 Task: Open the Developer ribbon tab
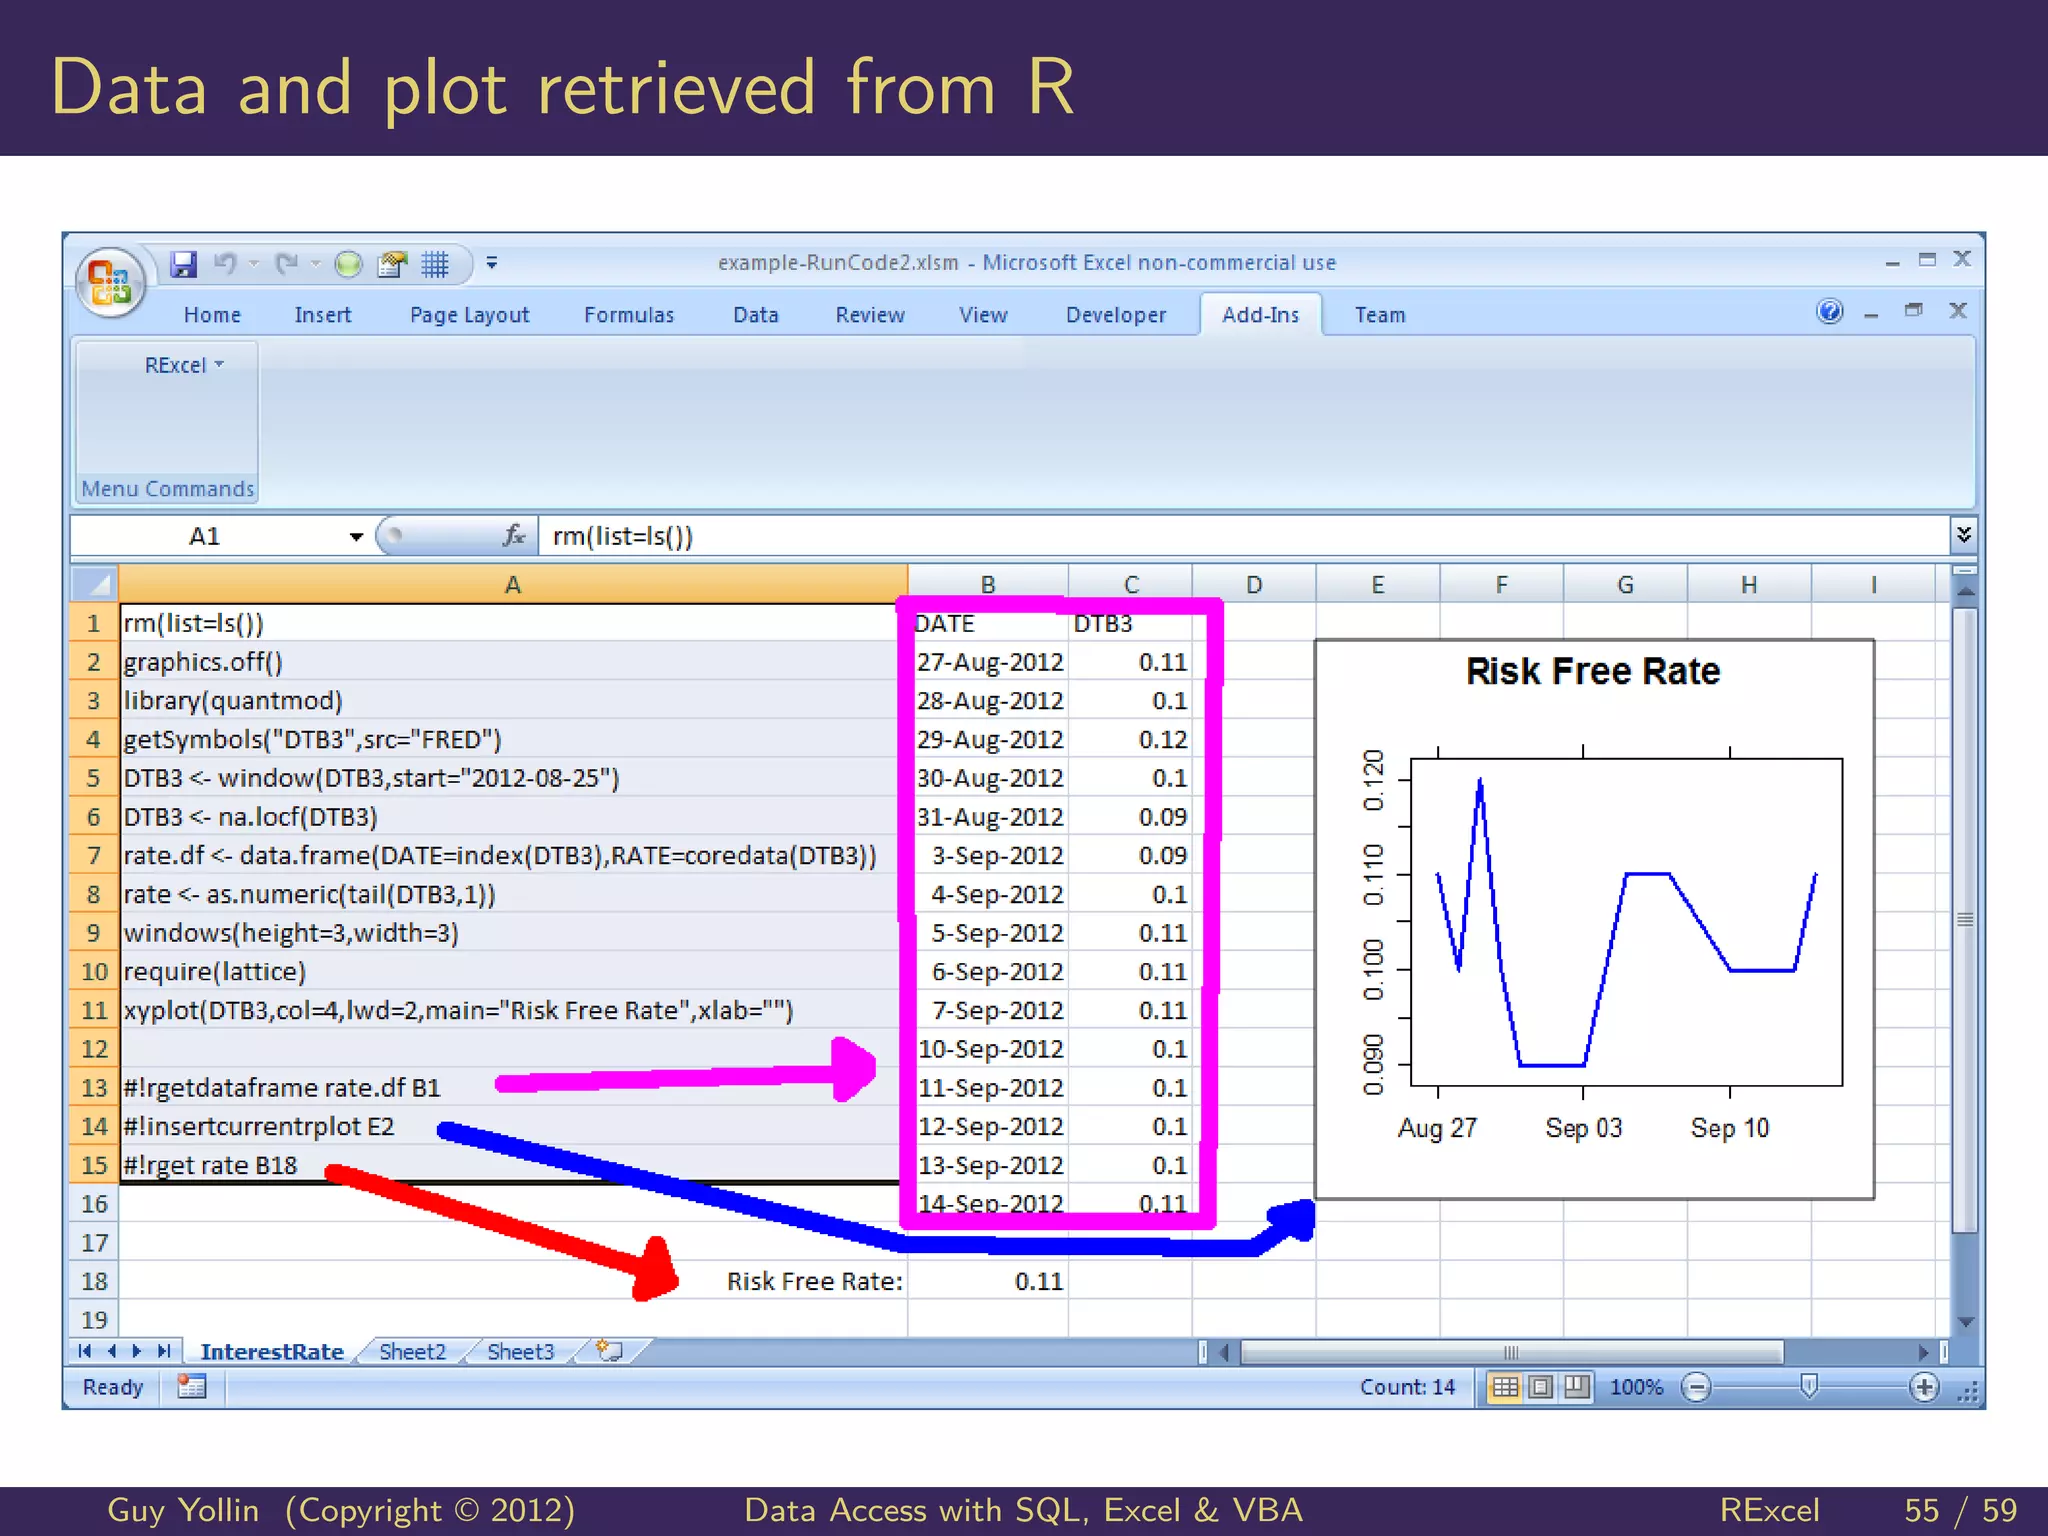click(1116, 315)
